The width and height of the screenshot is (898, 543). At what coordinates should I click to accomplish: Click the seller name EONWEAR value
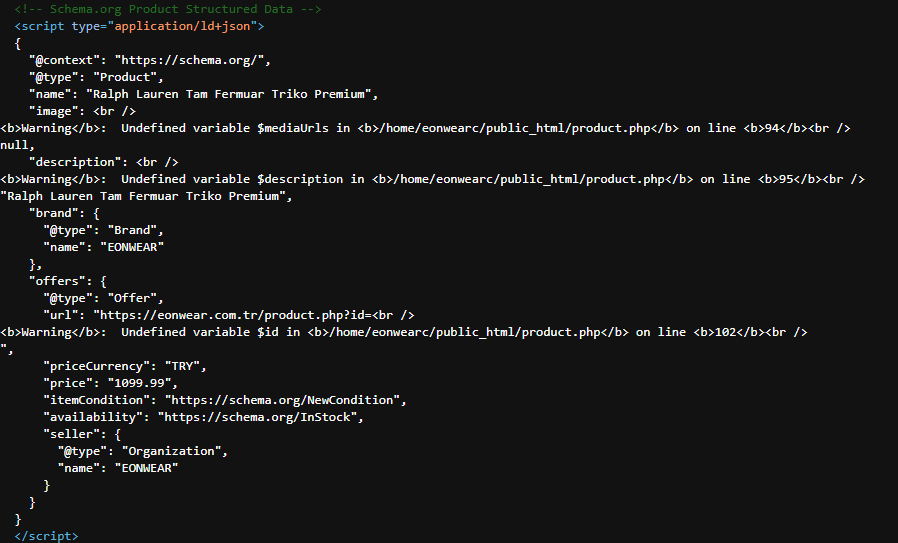coord(147,468)
